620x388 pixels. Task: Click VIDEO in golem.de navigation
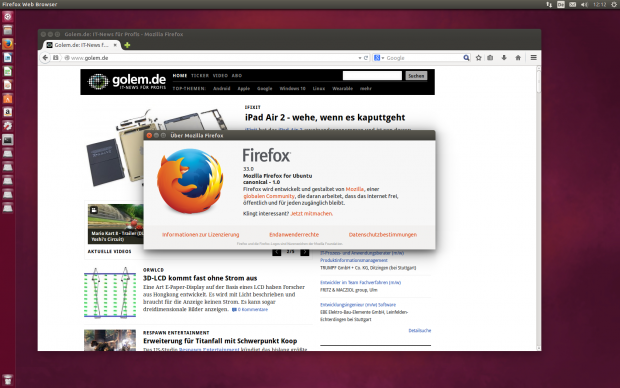pyautogui.click(x=220, y=76)
